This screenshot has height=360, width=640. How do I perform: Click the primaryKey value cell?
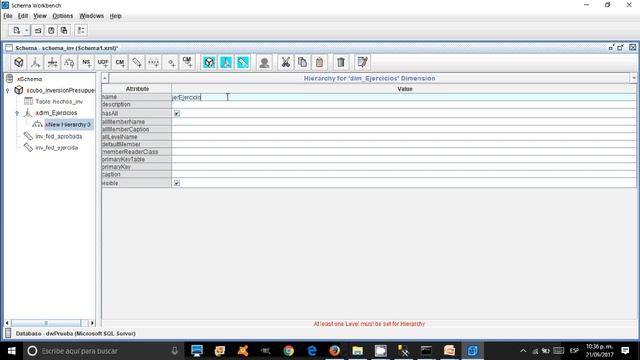pyautogui.click(x=404, y=167)
